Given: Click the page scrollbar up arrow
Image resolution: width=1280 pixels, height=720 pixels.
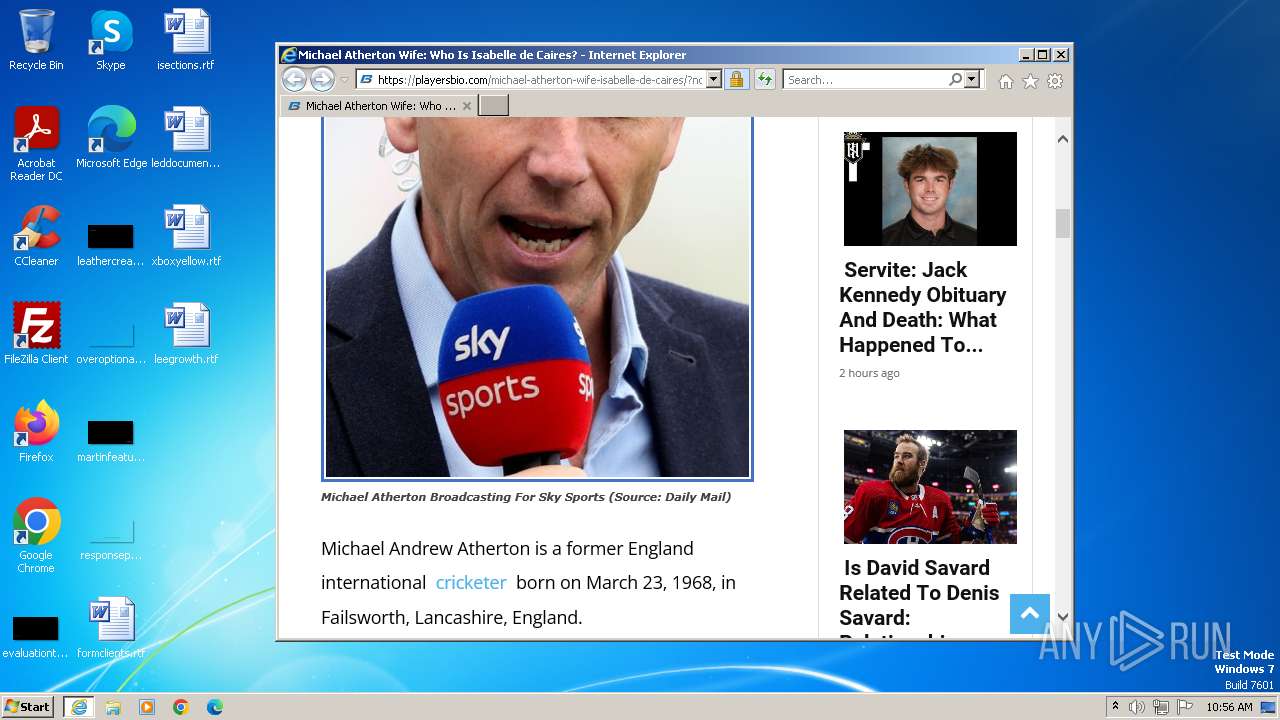Looking at the screenshot, I should click(x=1063, y=139).
